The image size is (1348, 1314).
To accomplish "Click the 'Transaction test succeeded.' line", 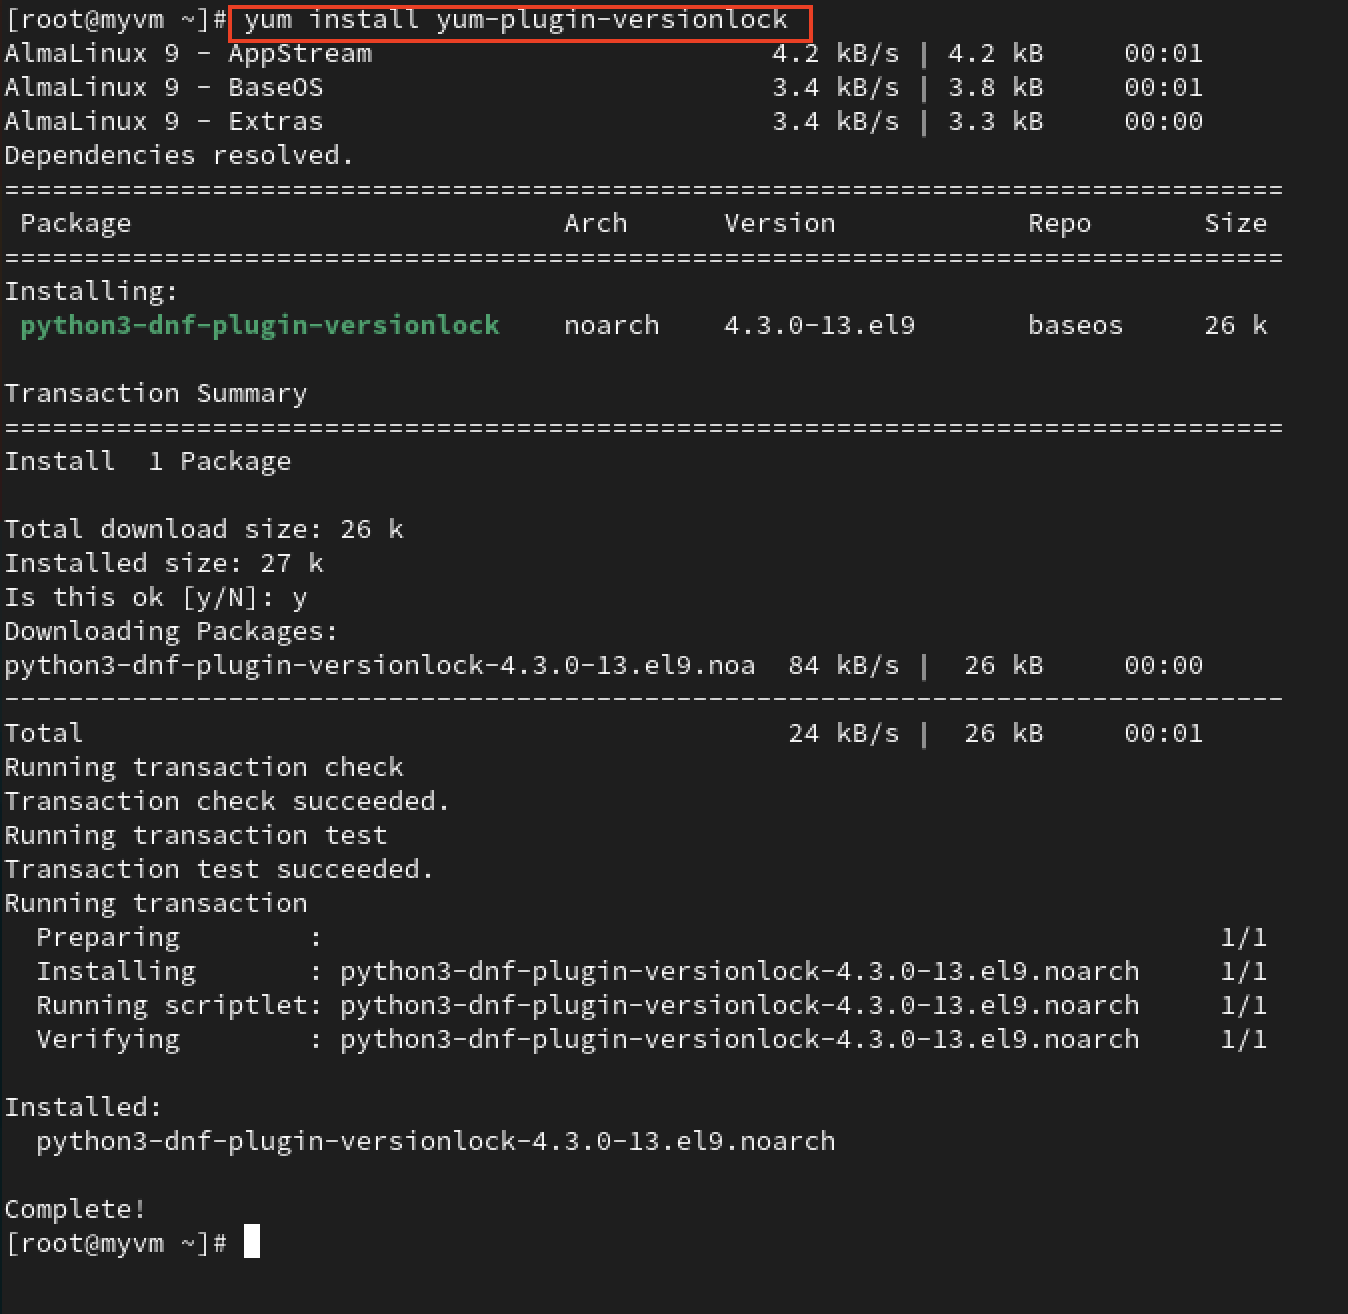I will pos(219,869).
